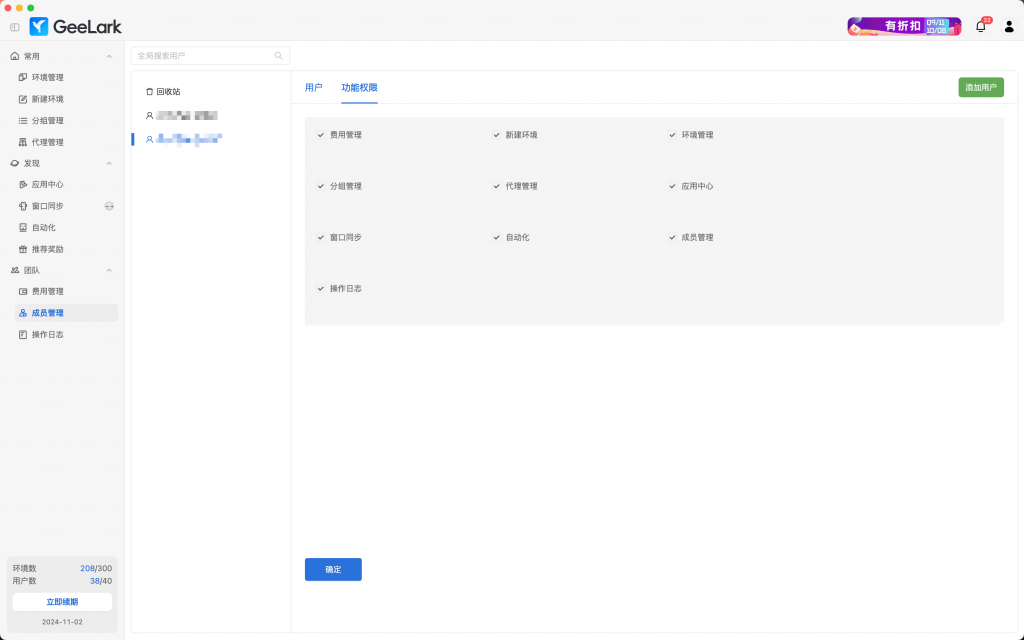Toggle the 操作日志 permission checkbox
Screen dimensions: 1024x640
click(x=321, y=288)
